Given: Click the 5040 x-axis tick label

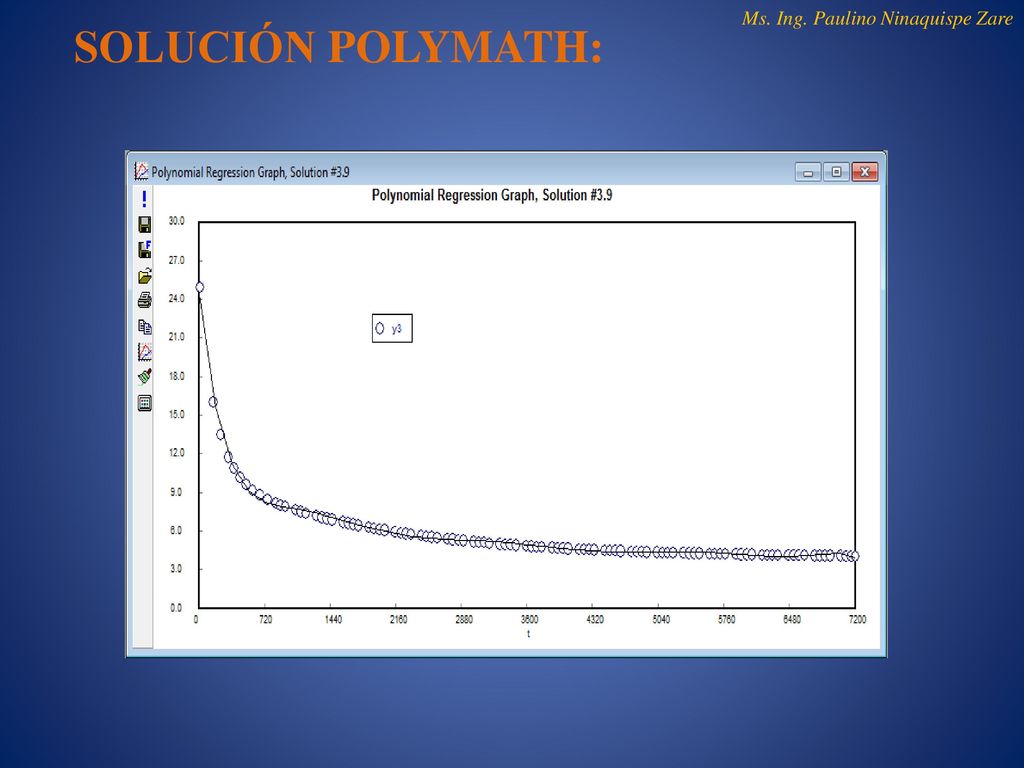Looking at the screenshot, I should [661, 619].
